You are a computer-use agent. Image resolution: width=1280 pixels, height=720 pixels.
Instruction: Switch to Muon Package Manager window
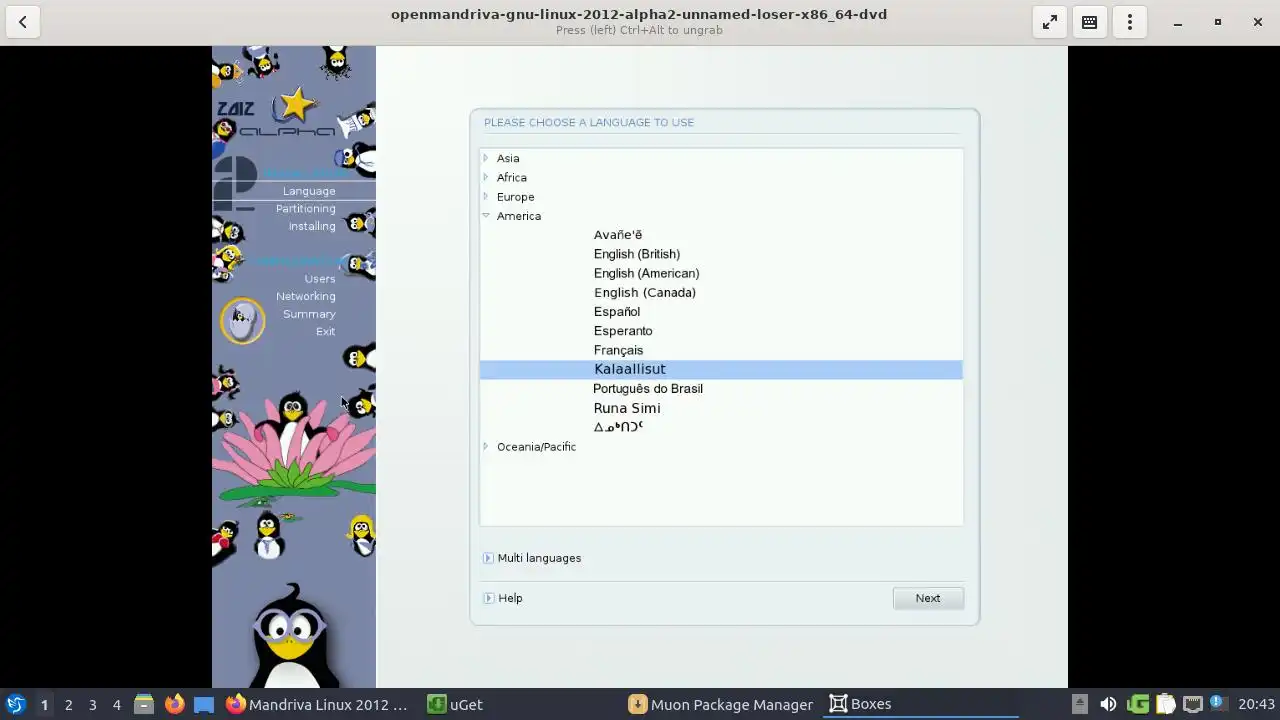pos(721,704)
